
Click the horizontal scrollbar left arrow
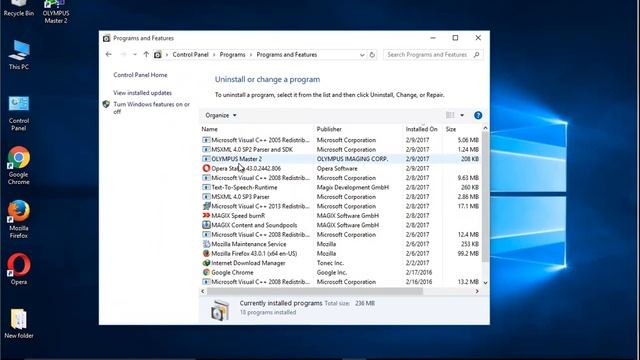[203, 291]
